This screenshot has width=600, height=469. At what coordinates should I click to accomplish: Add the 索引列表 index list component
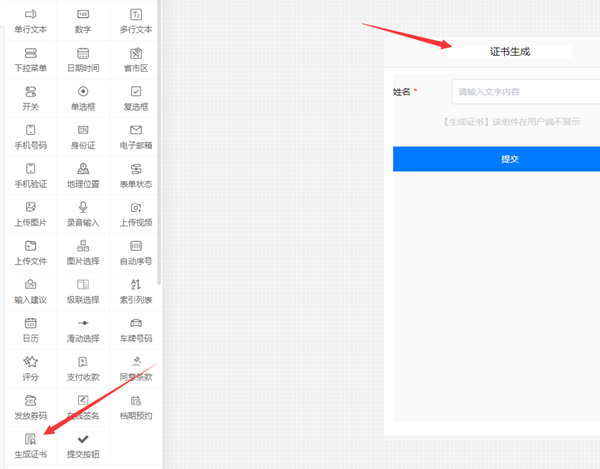pos(136,292)
